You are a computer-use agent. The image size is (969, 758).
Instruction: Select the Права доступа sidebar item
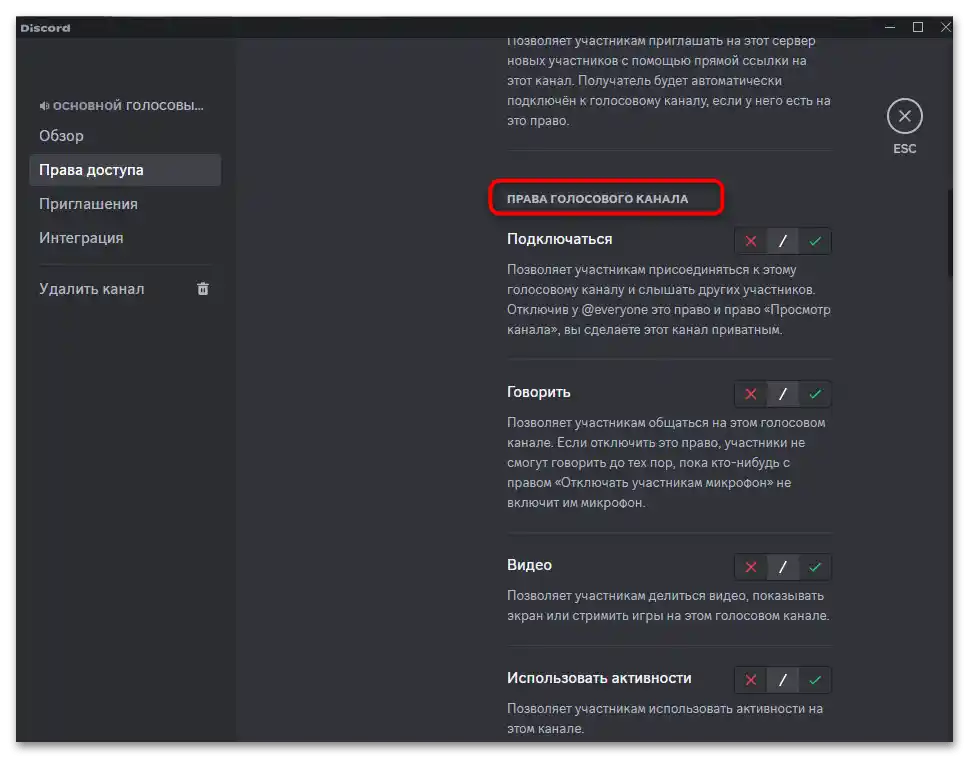[x=125, y=170]
